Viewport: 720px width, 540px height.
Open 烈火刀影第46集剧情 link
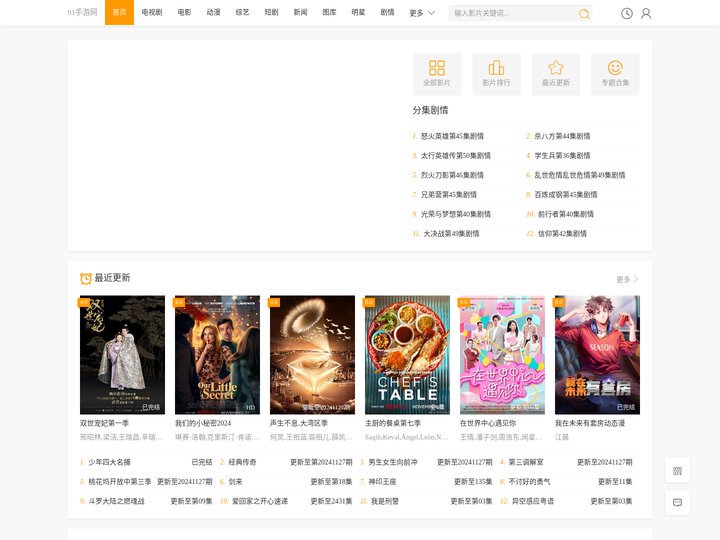click(x=452, y=175)
